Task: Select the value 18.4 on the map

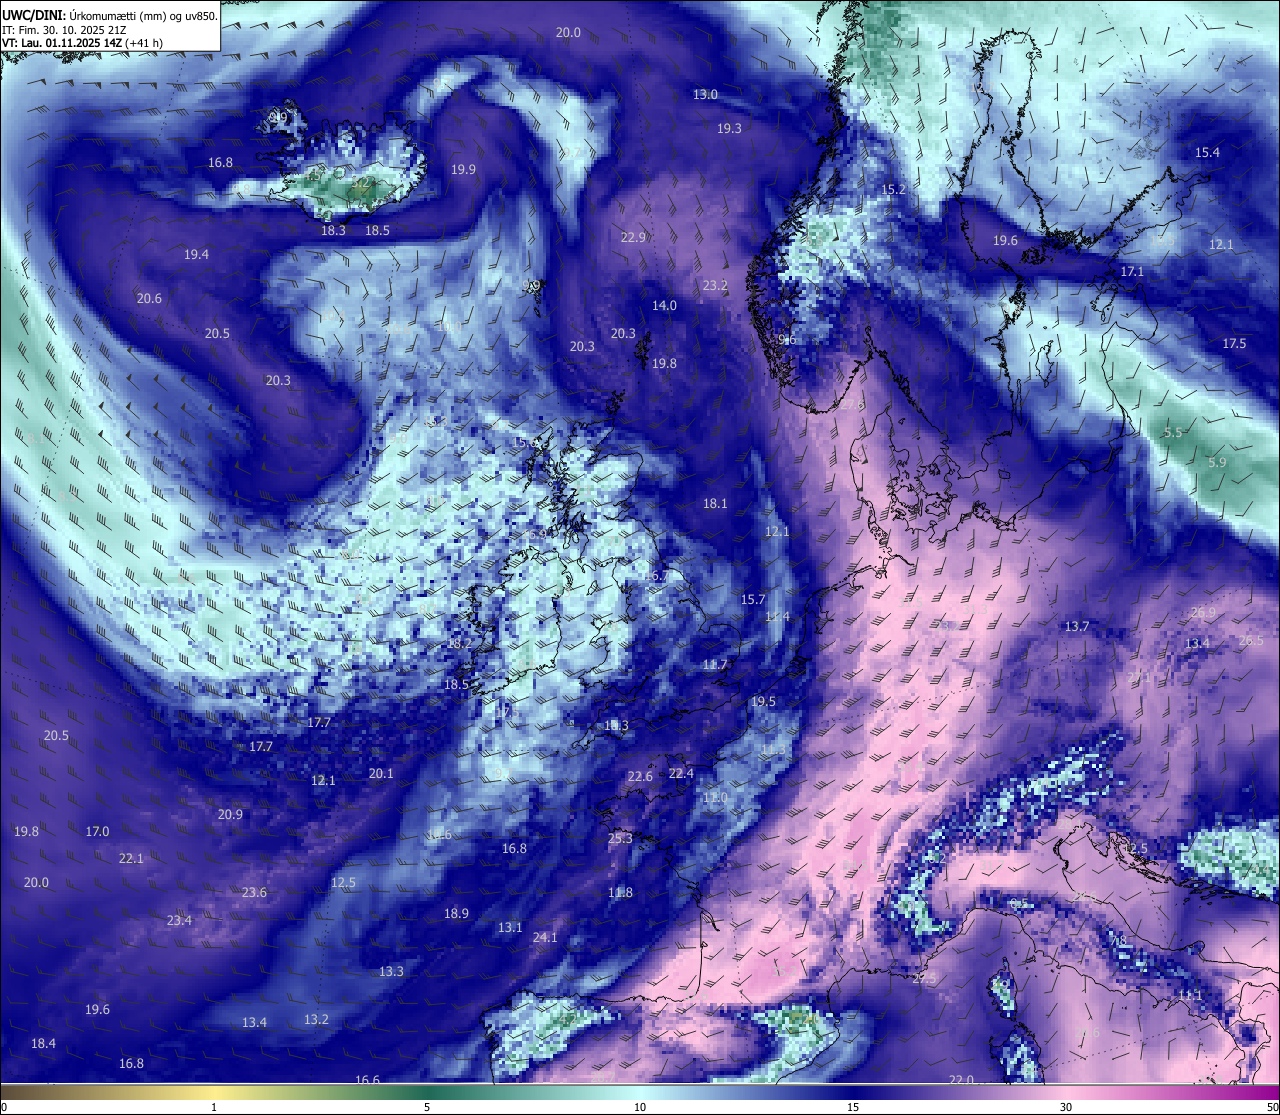Action: click(43, 1043)
